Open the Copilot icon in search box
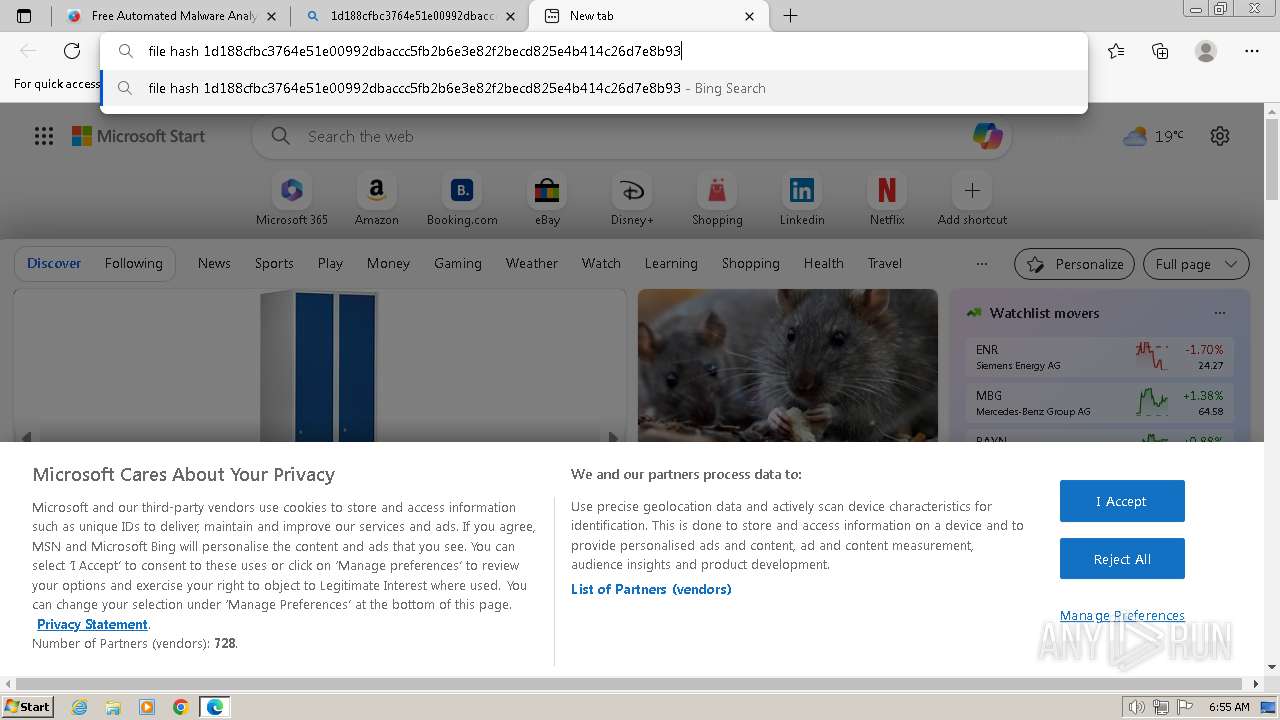 987,136
